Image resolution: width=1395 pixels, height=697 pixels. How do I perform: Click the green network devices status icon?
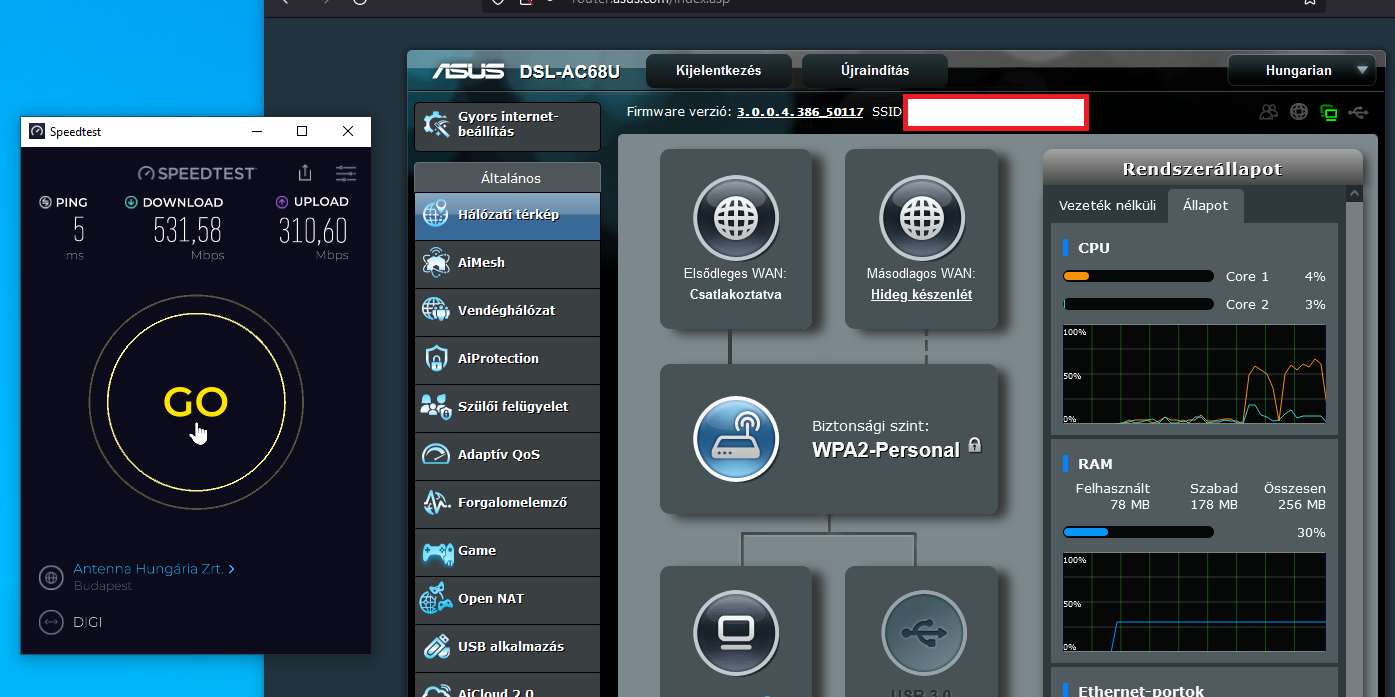click(1329, 112)
